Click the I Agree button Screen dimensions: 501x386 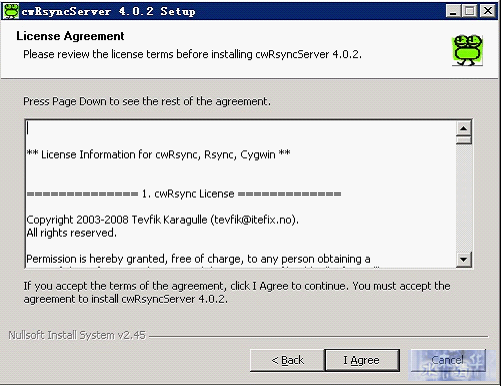(362, 360)
